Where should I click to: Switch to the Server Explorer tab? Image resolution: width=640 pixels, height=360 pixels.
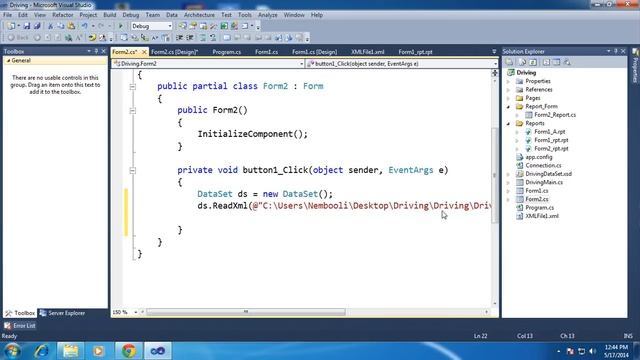click(x=62, y=313)
